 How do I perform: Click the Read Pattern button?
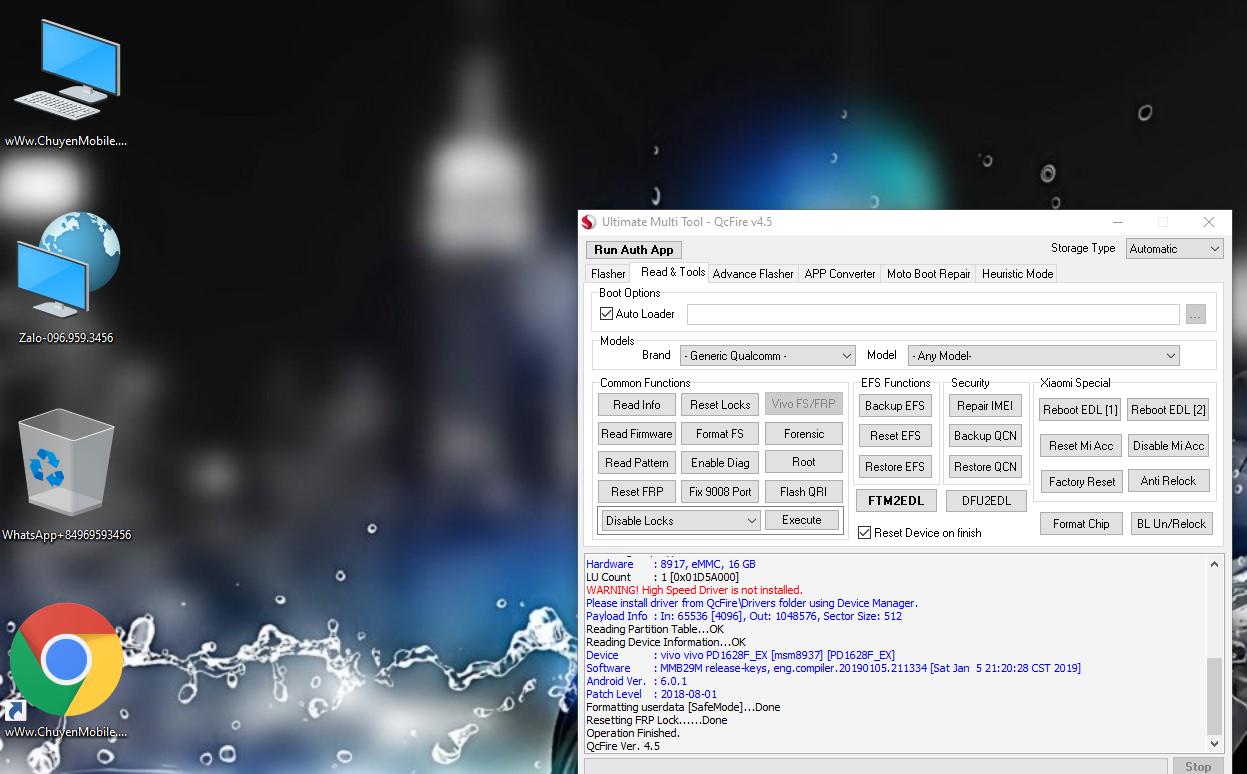point(637,463)
